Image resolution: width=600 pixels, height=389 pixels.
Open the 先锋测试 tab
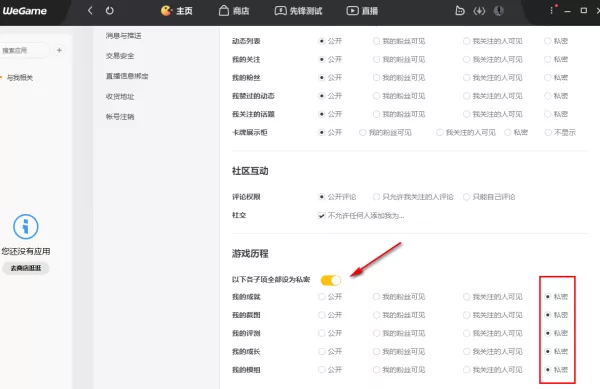(x=298, y=11)
